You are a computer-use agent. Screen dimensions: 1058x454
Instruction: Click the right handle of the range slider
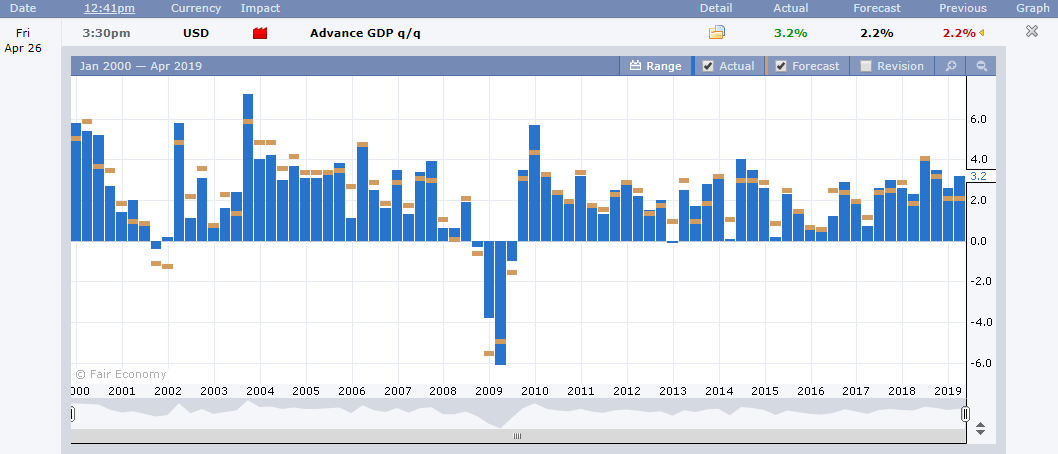click(965, 414)
